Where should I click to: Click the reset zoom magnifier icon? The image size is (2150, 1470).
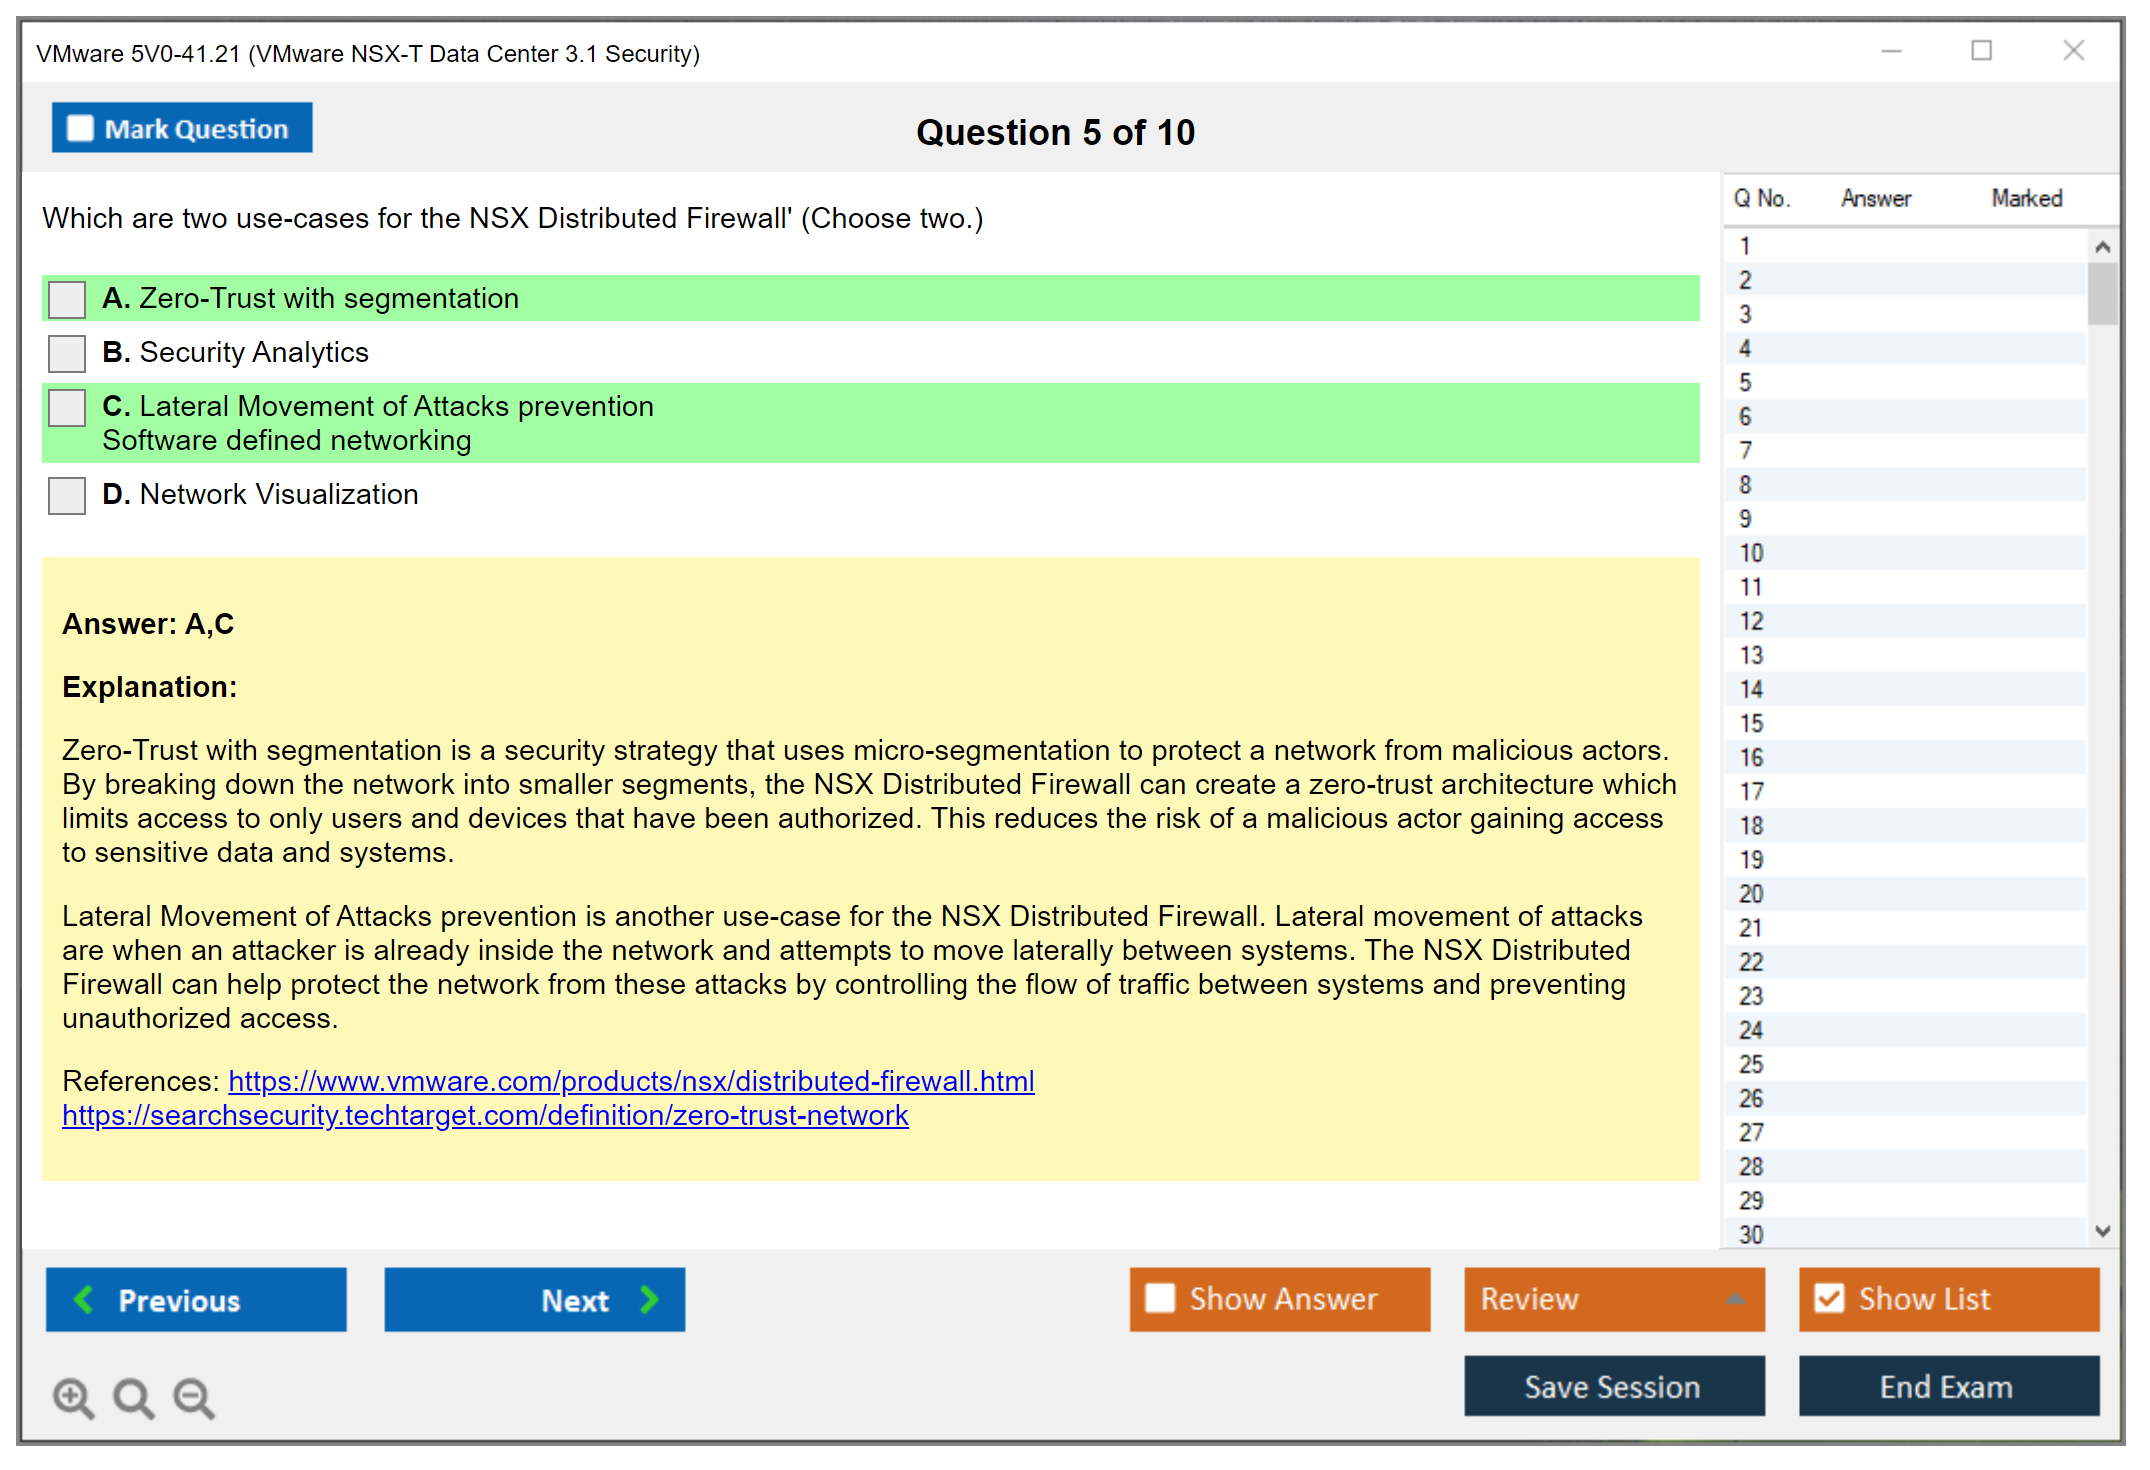(133, 1397)
